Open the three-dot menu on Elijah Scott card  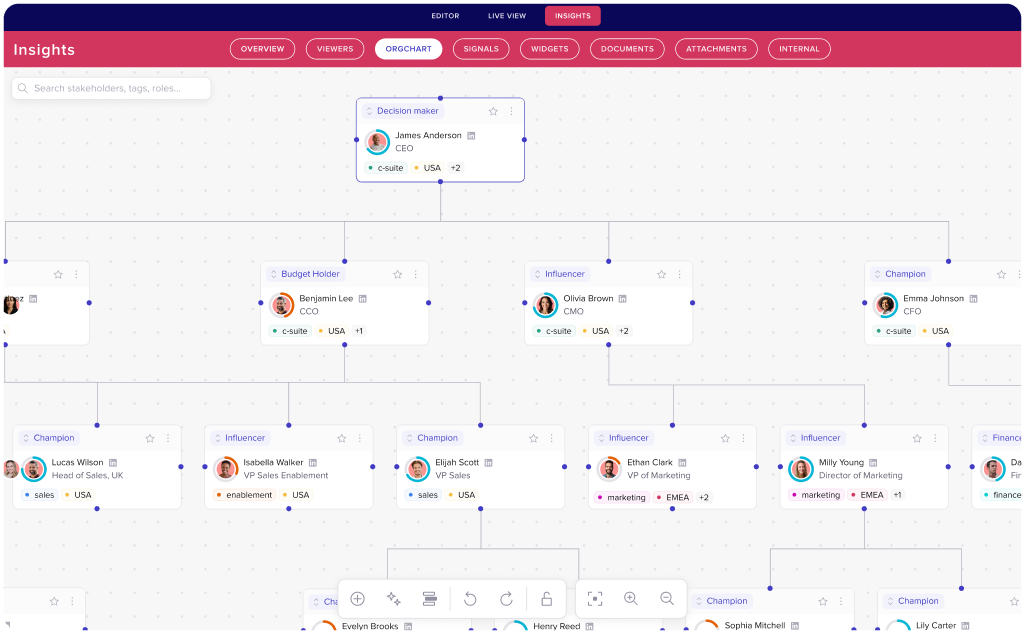tap(552, 439)
